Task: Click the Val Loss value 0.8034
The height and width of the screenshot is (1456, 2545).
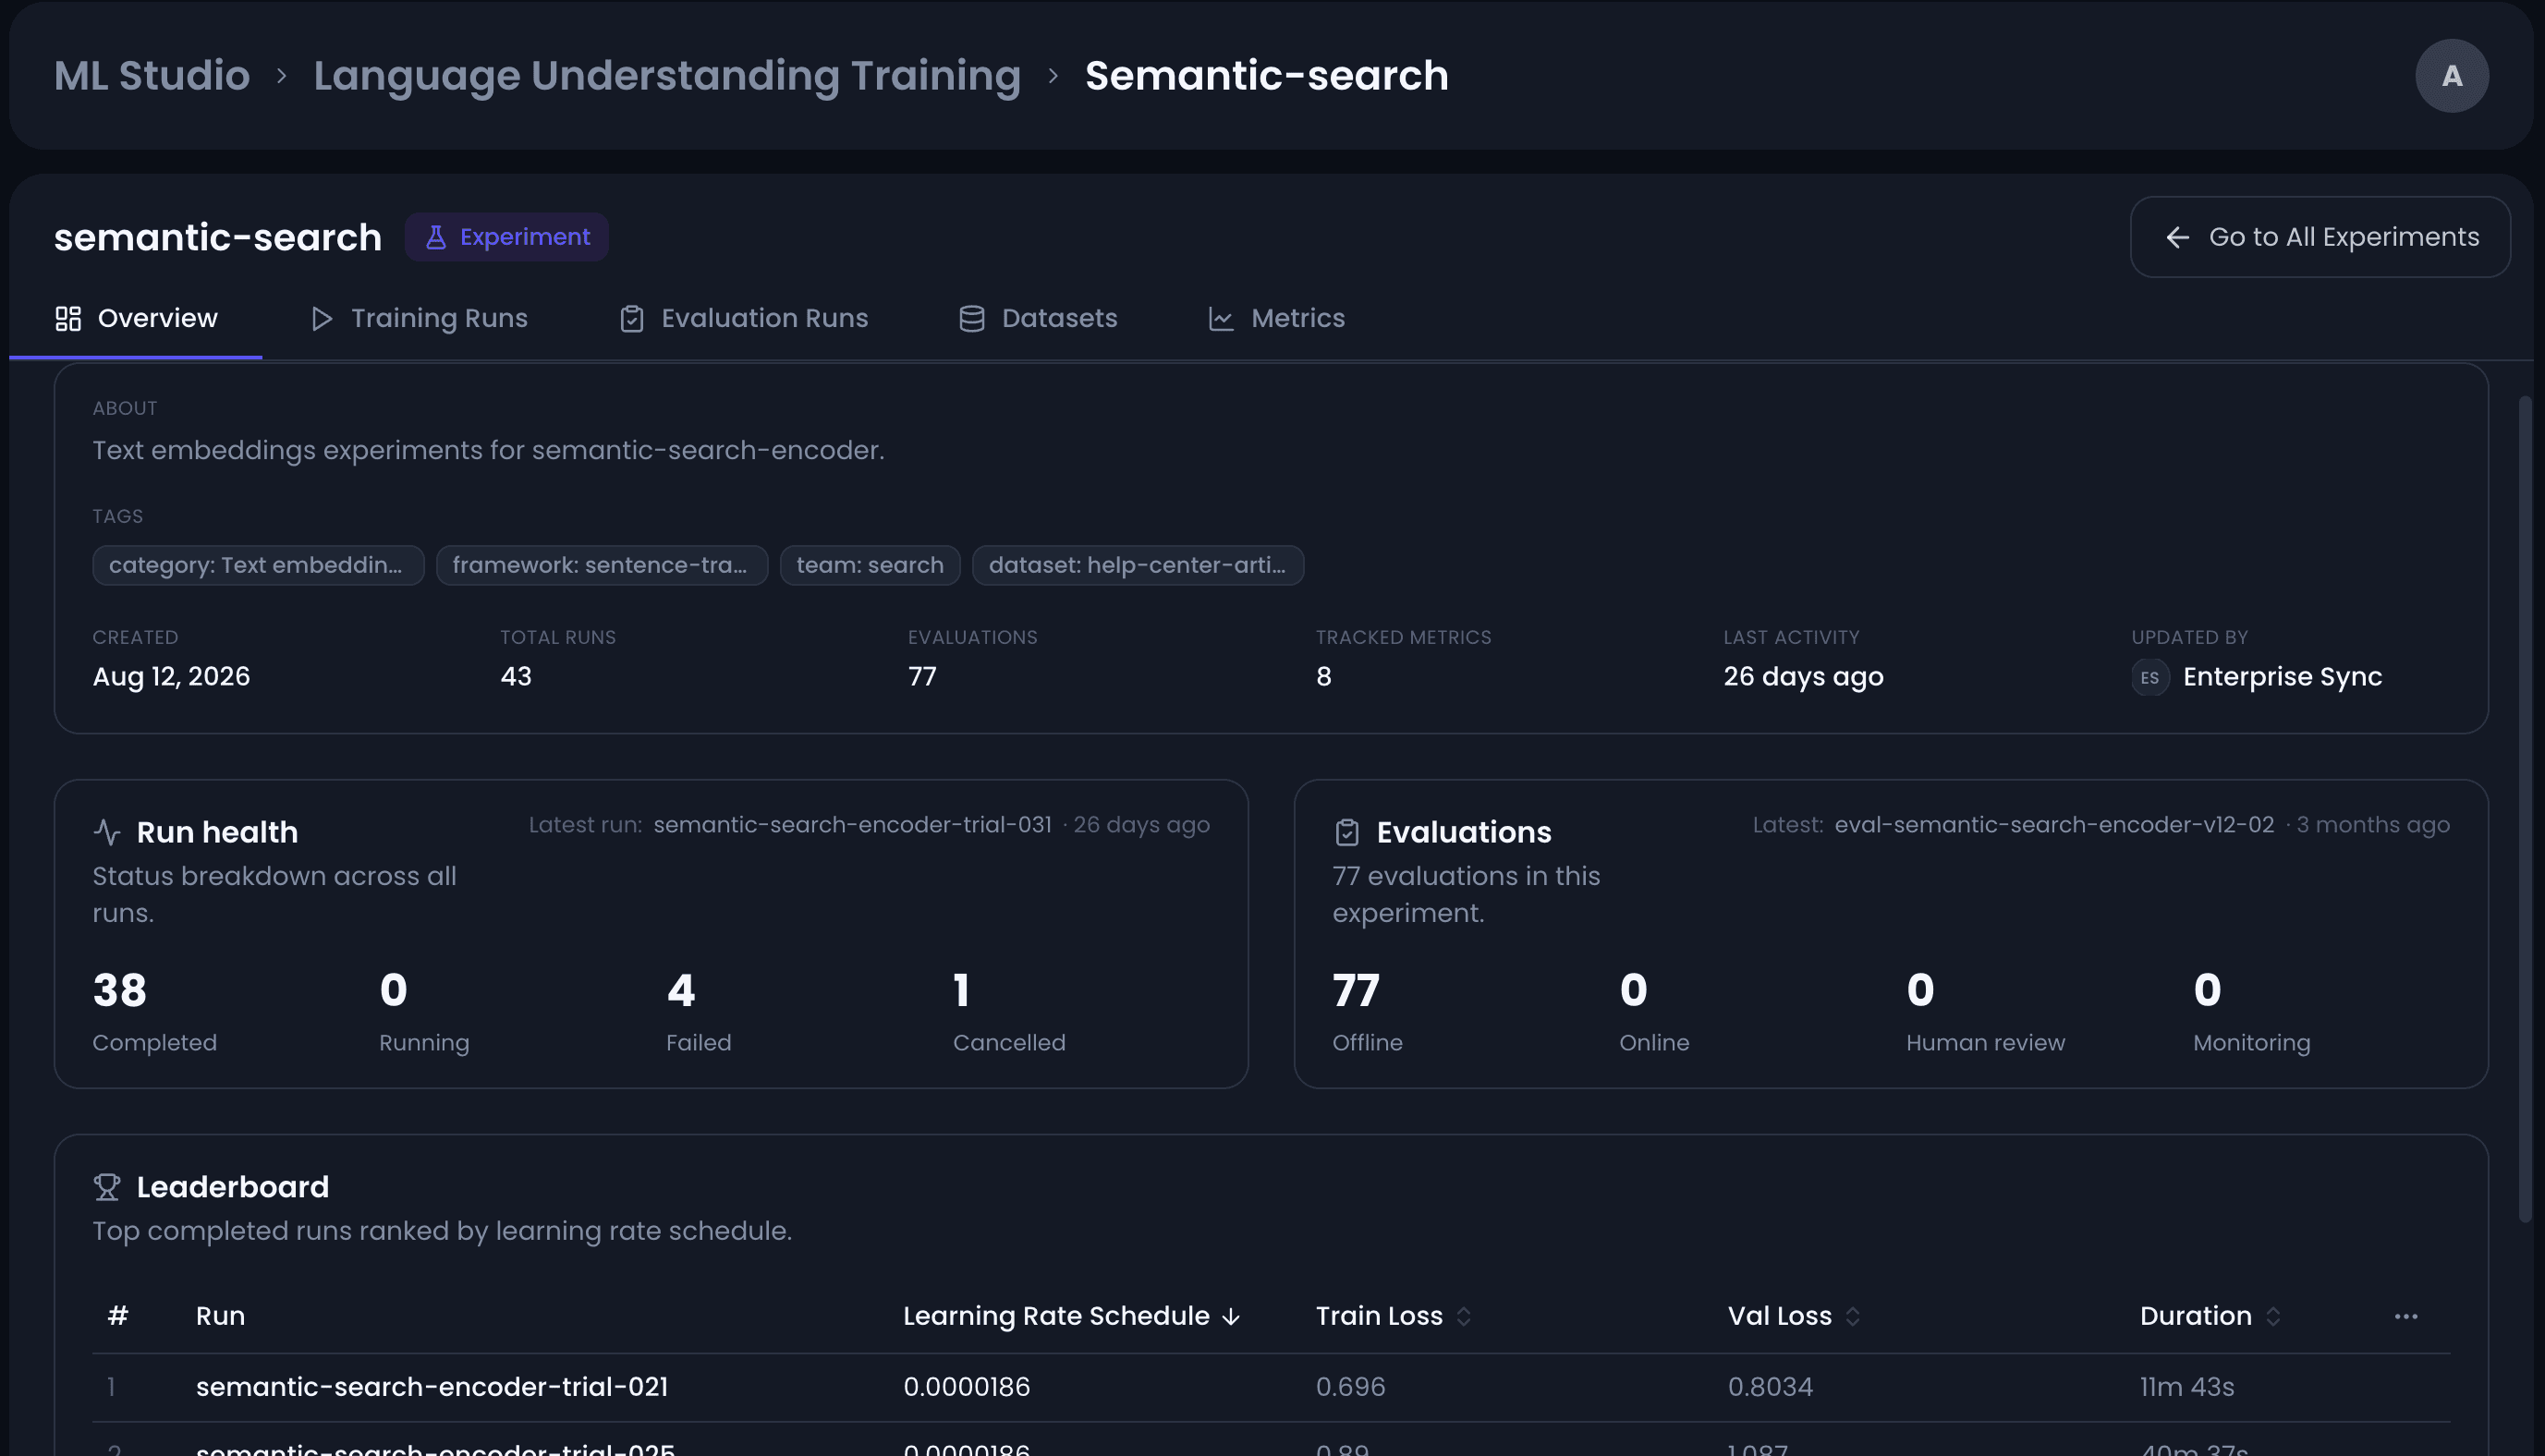Action: click(1770, 1387)
